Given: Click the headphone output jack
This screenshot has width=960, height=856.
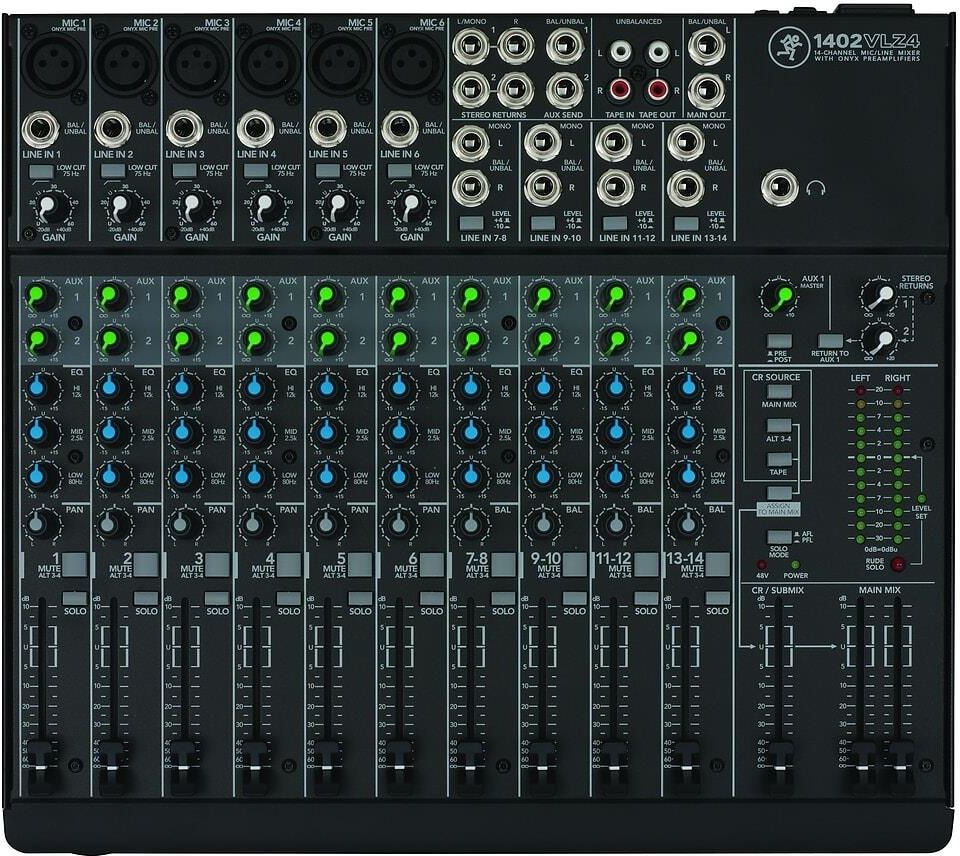Looking at the screenshot, I should point(778,187).
